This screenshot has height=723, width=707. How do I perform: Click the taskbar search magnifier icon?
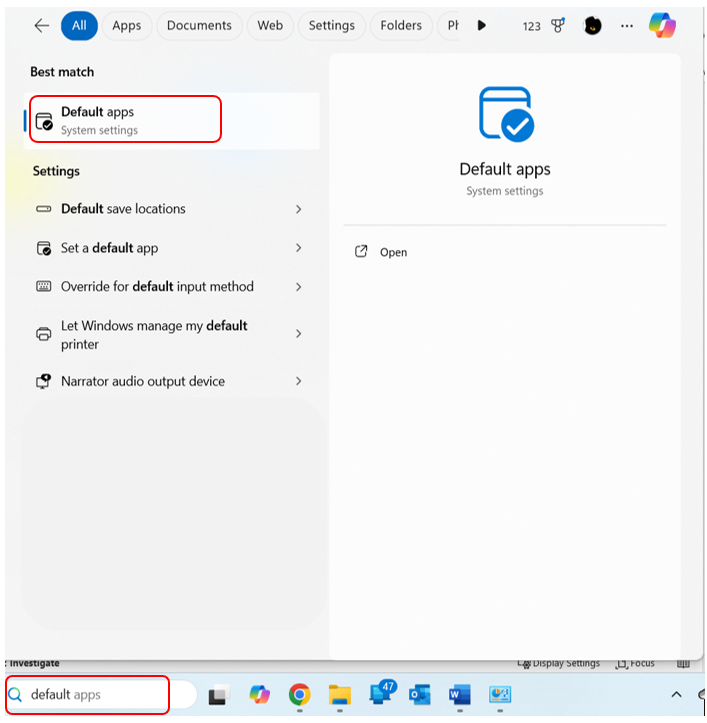pos(15,694)
